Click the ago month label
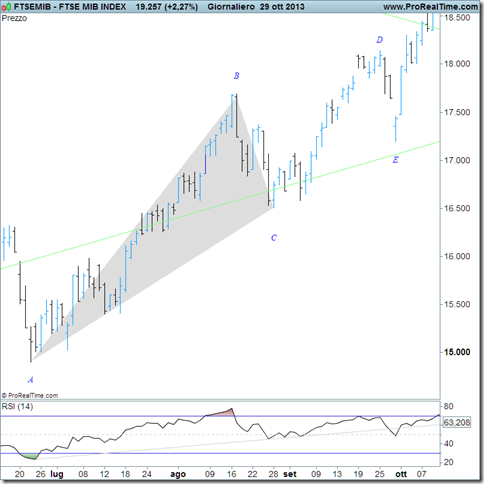This screenshot has width=484, height=484. click(x=178, y=474)
